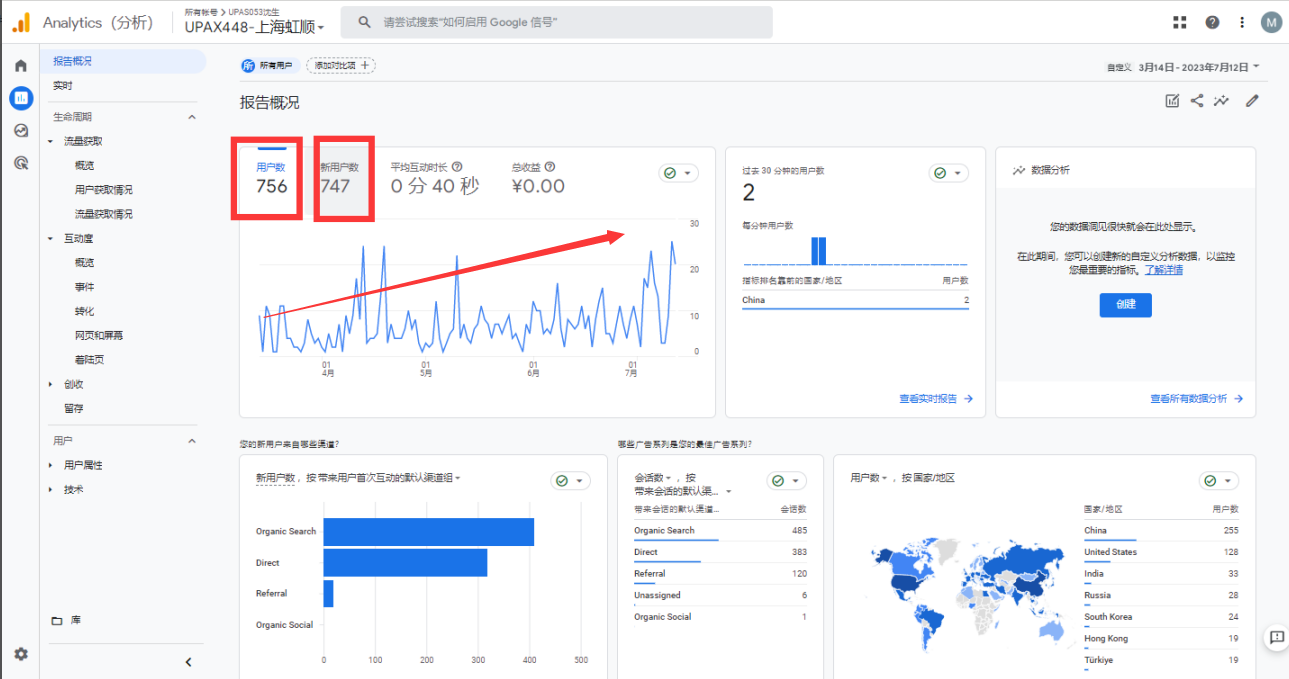Collapse the 生命周期 section
1289x679 pixels.
tap(193, 117)
